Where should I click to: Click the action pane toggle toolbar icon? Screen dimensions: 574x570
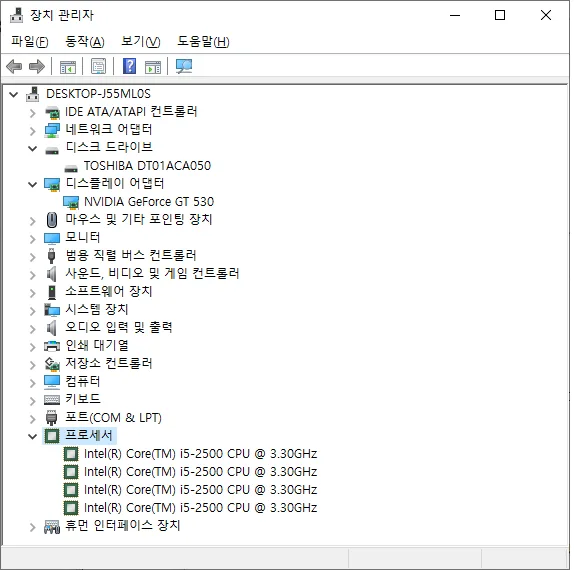click(x=153, y=67)
